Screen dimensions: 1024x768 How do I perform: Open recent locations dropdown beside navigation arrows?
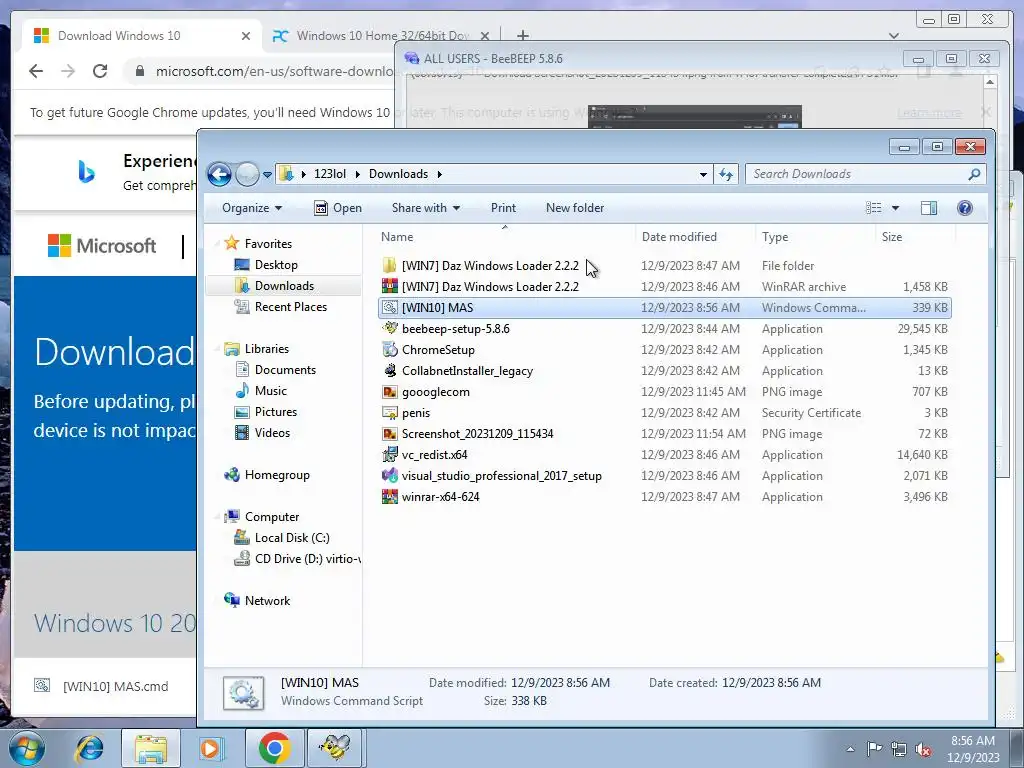(267, 174)
